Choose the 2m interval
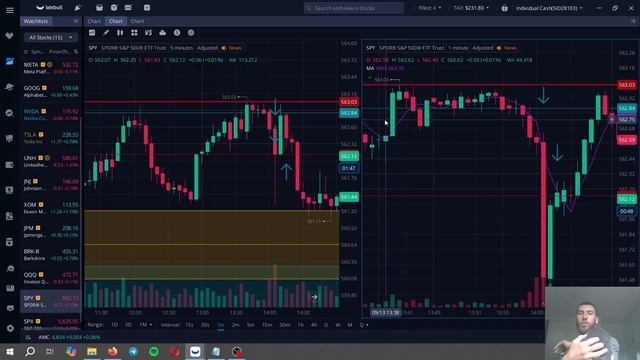Screen dimensions: 640x360 236,325
